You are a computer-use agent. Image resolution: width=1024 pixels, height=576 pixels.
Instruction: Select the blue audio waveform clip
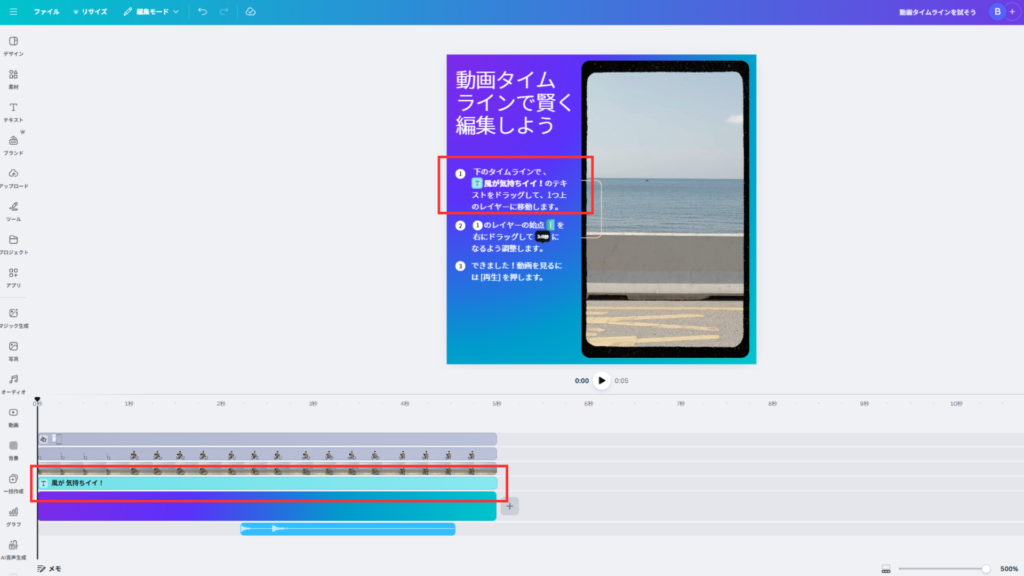[x=347, y=529]
